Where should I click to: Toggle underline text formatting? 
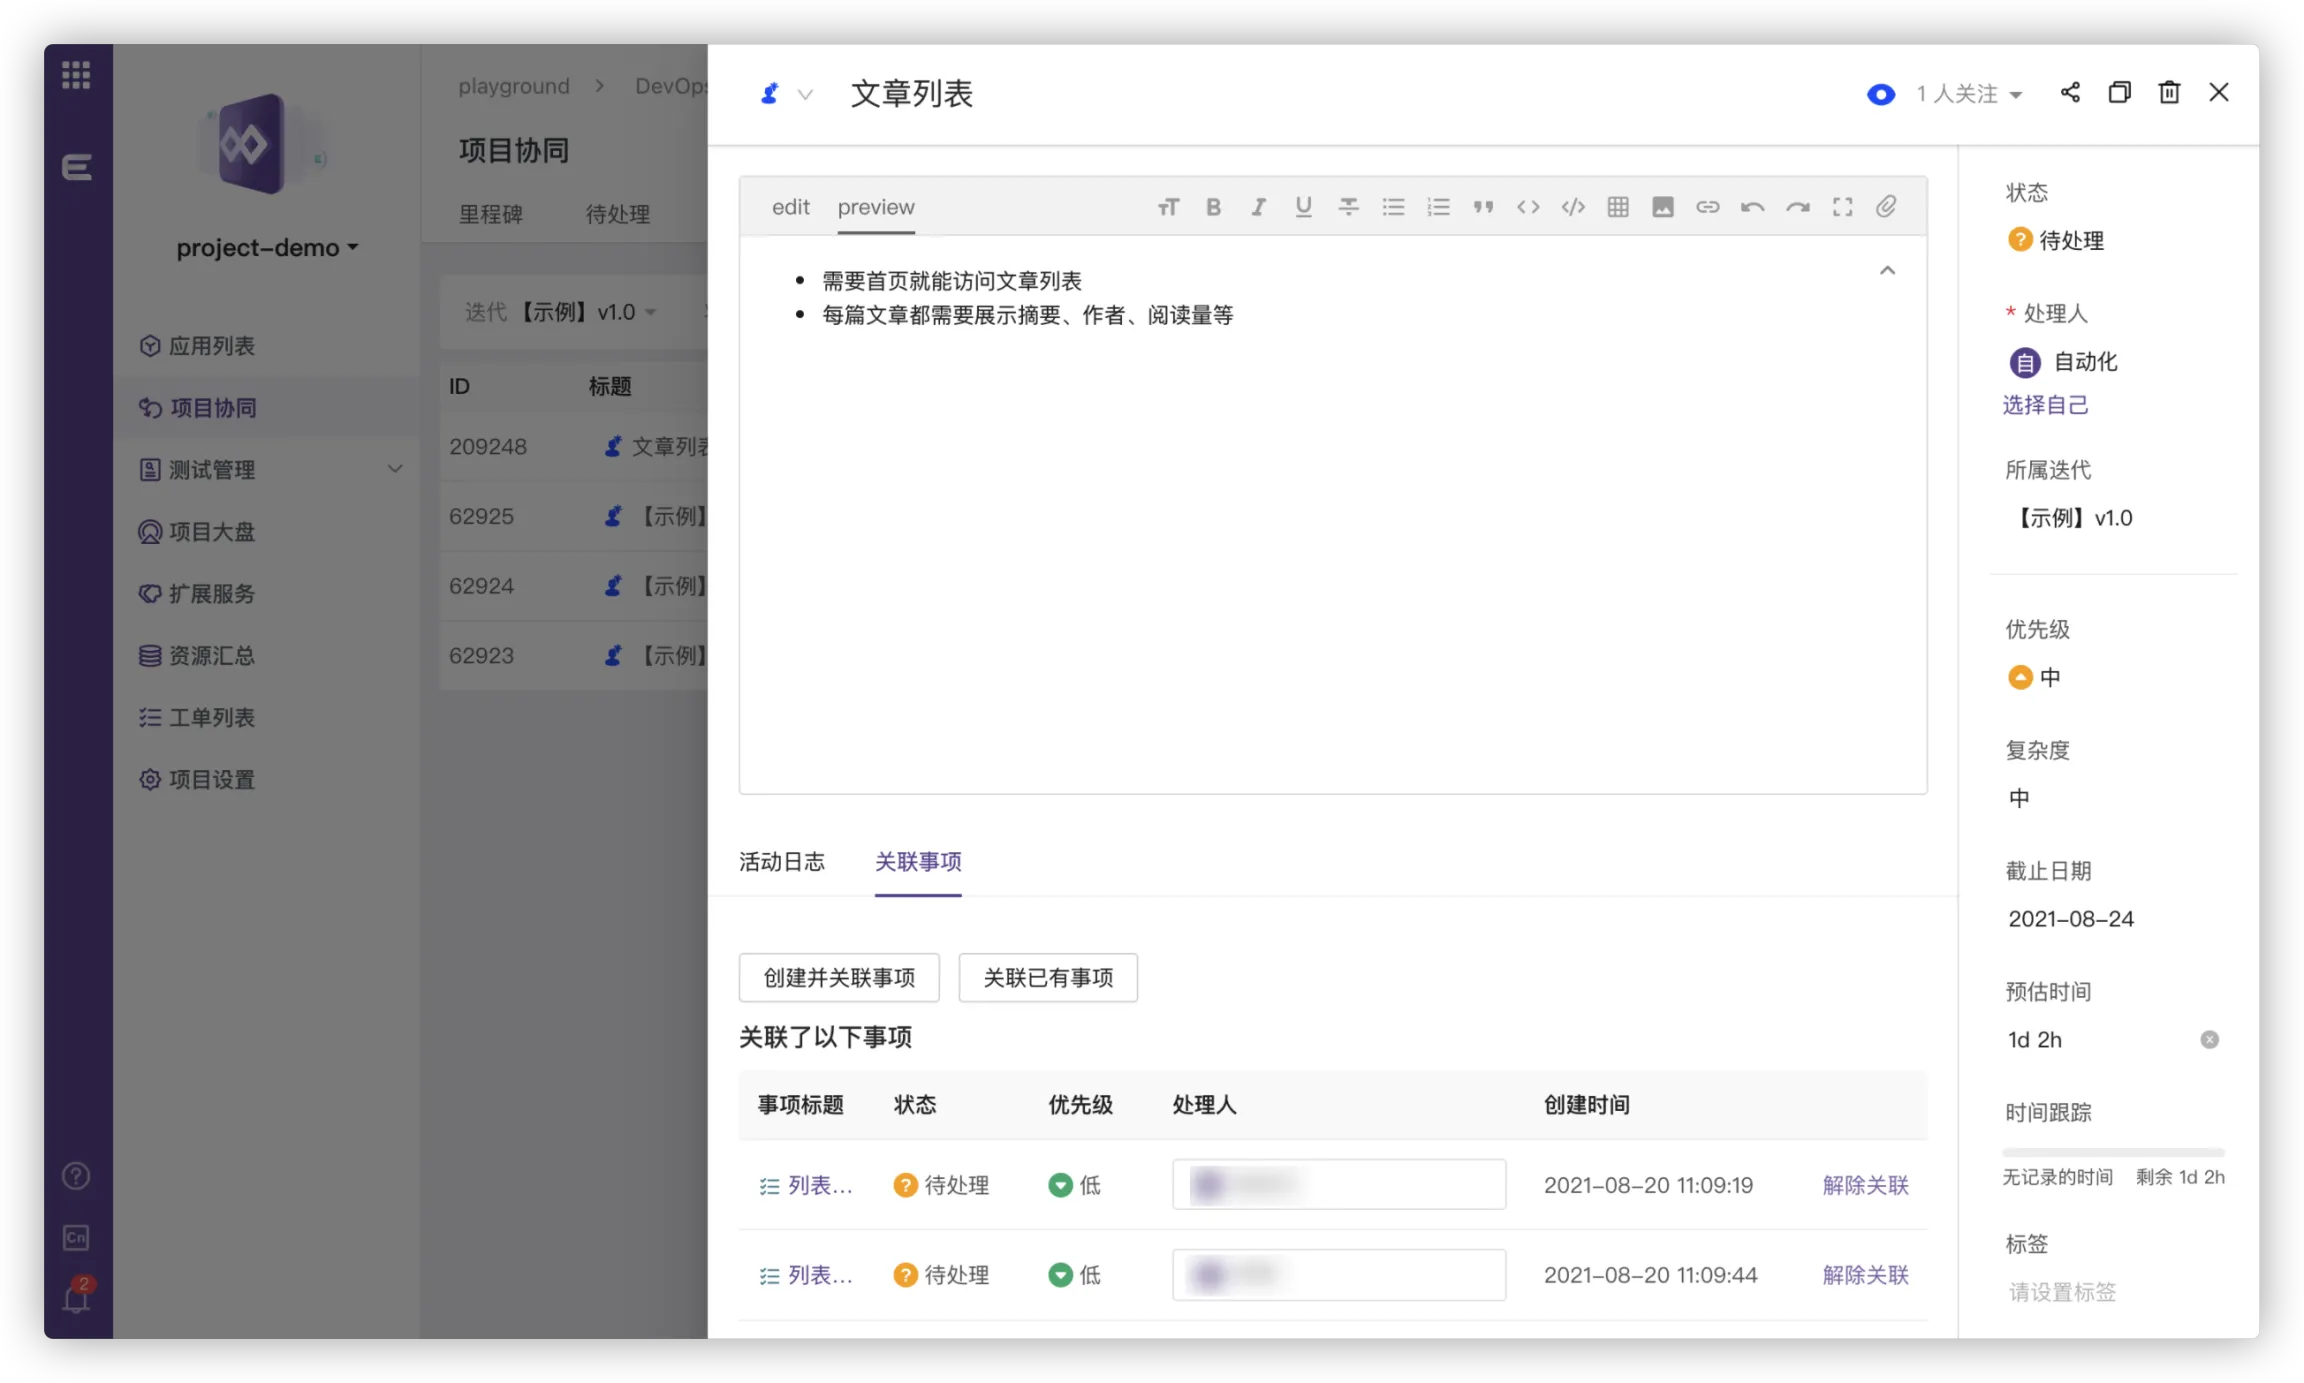(1303, 207)
